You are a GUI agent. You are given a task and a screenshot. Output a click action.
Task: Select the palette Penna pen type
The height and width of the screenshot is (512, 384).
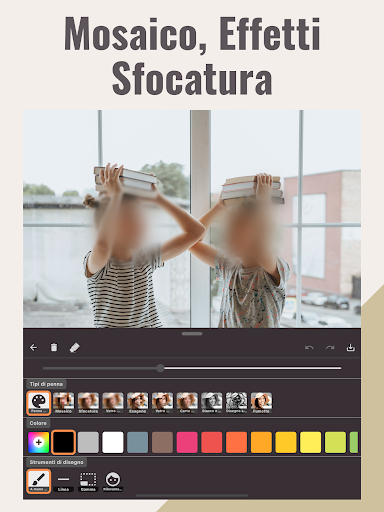coord(39,403)
